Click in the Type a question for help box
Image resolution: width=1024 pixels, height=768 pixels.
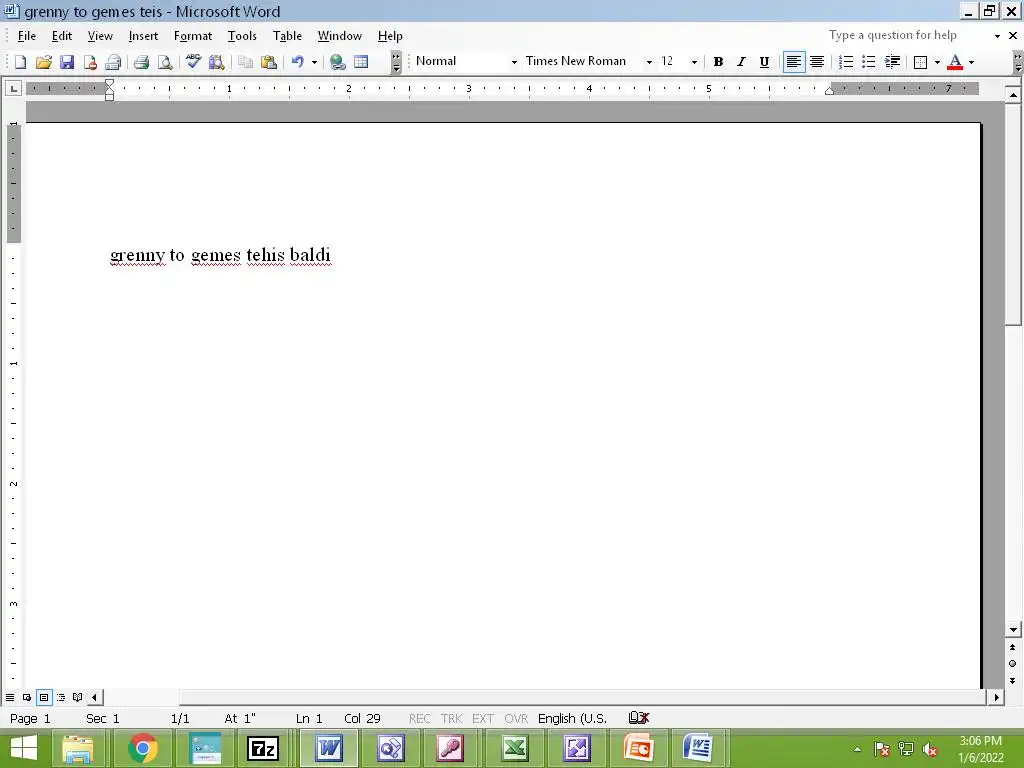906,36
